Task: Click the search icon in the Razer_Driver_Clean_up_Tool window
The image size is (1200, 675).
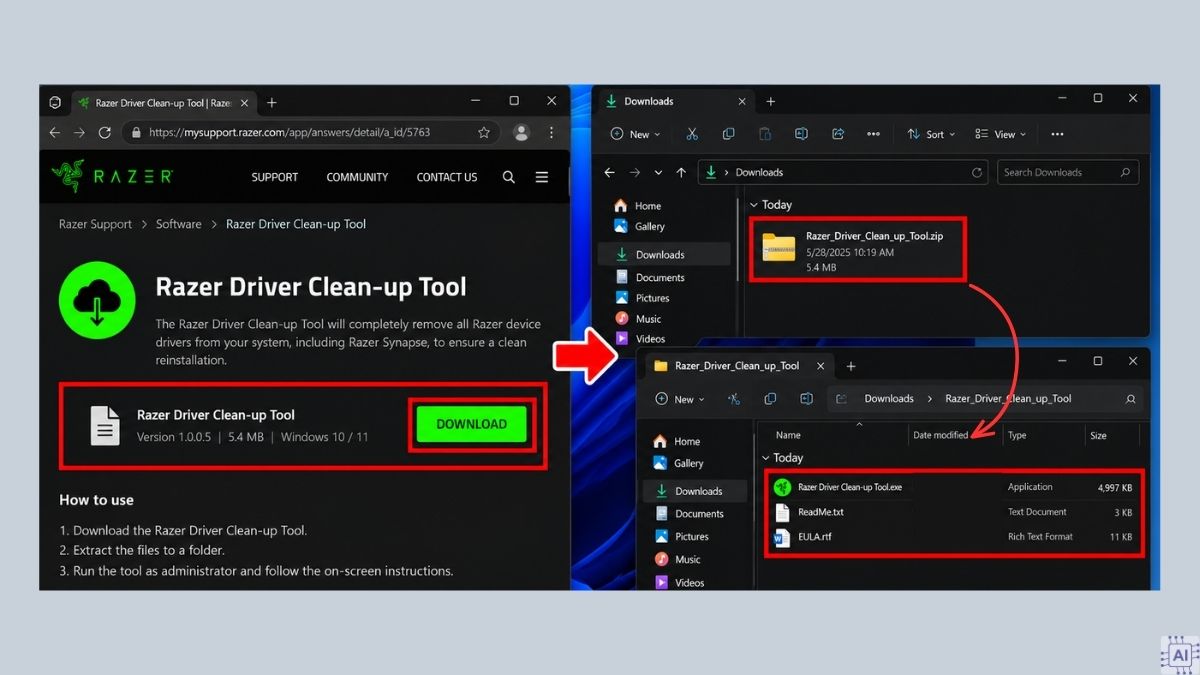Action: 1131,399
